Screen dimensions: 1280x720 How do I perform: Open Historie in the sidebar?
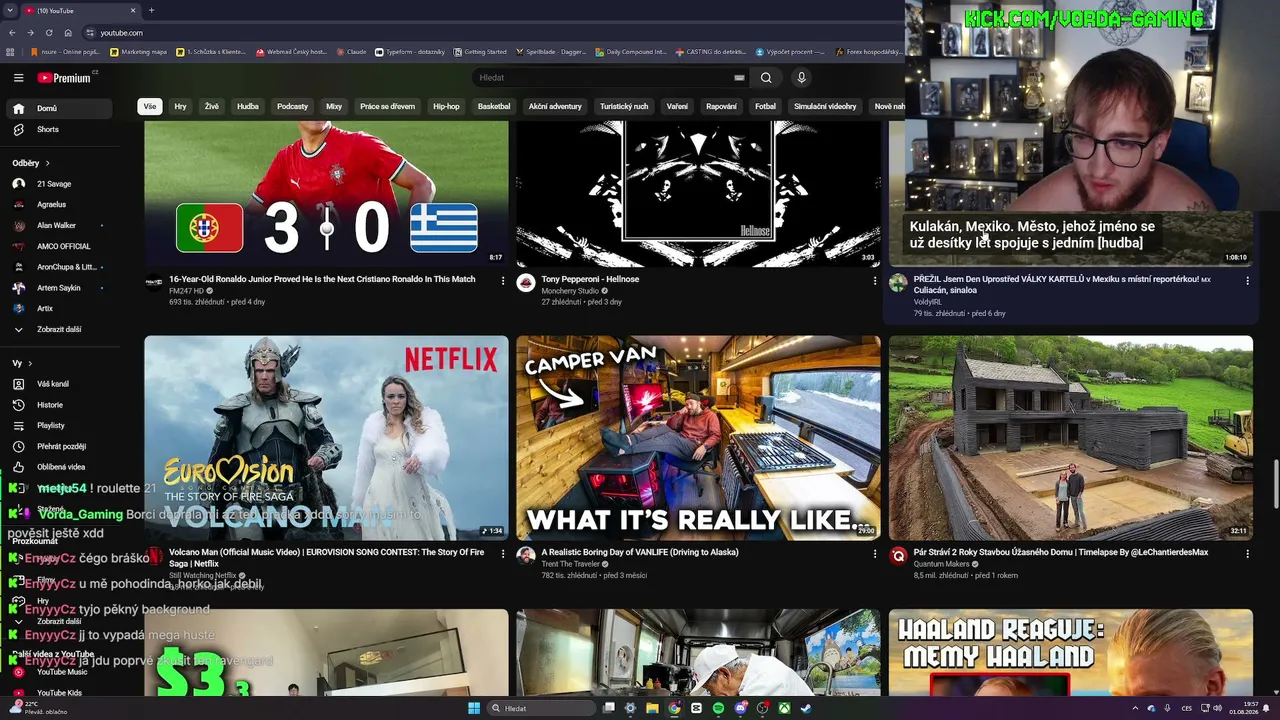click(x=61, y=405)
